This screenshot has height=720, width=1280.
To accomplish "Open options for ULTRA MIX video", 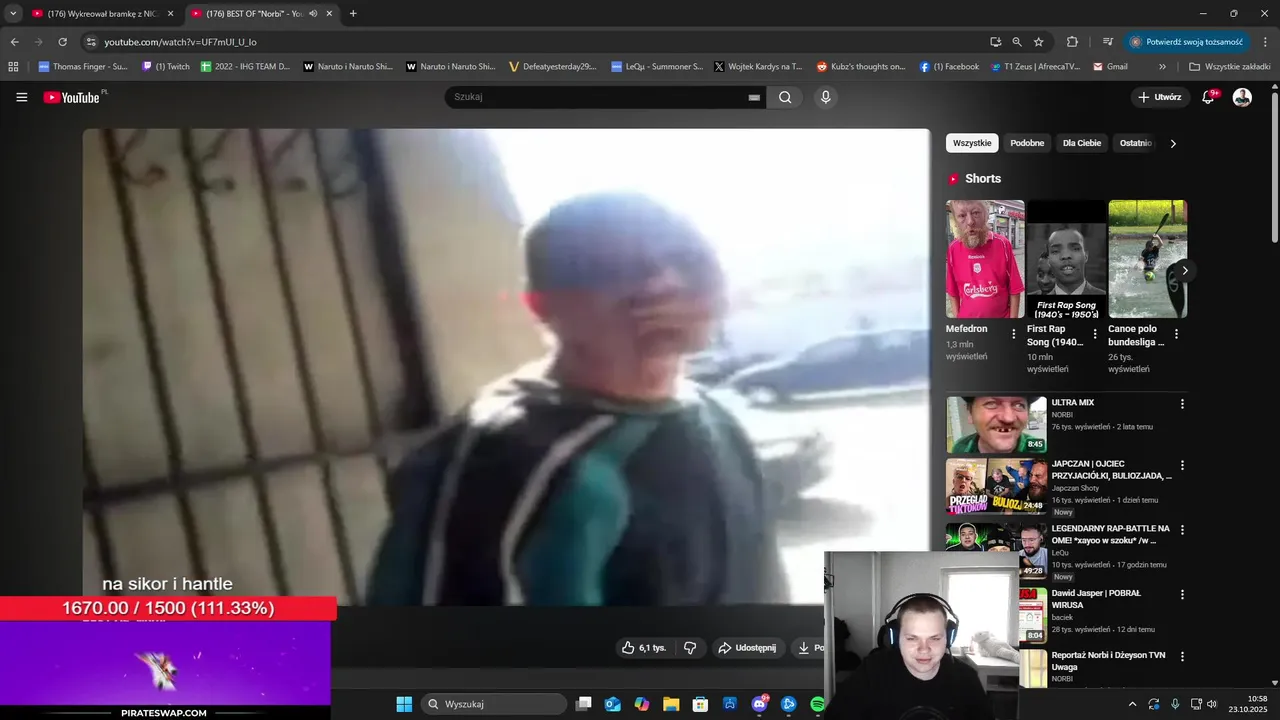I will (1182, 404).
